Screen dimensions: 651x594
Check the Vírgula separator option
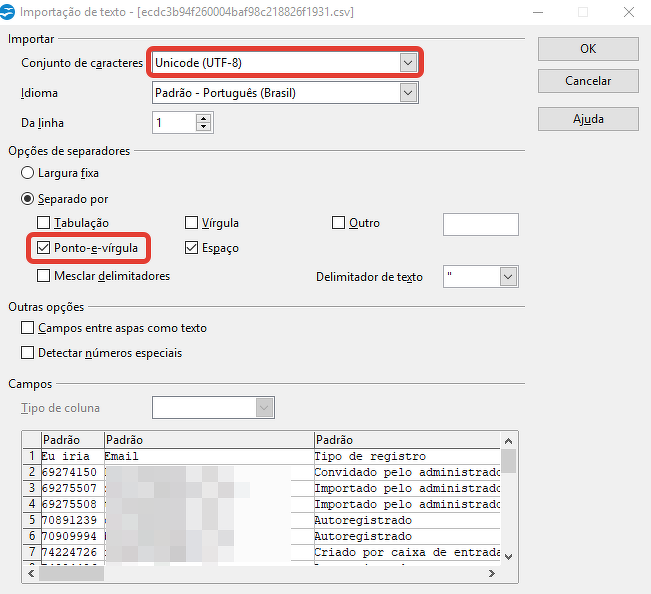[193, 223]
